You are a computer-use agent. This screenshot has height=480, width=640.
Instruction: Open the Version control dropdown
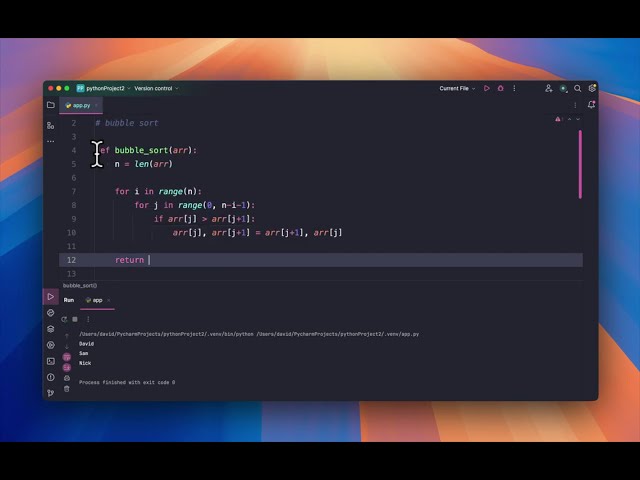tap(156, 88)
